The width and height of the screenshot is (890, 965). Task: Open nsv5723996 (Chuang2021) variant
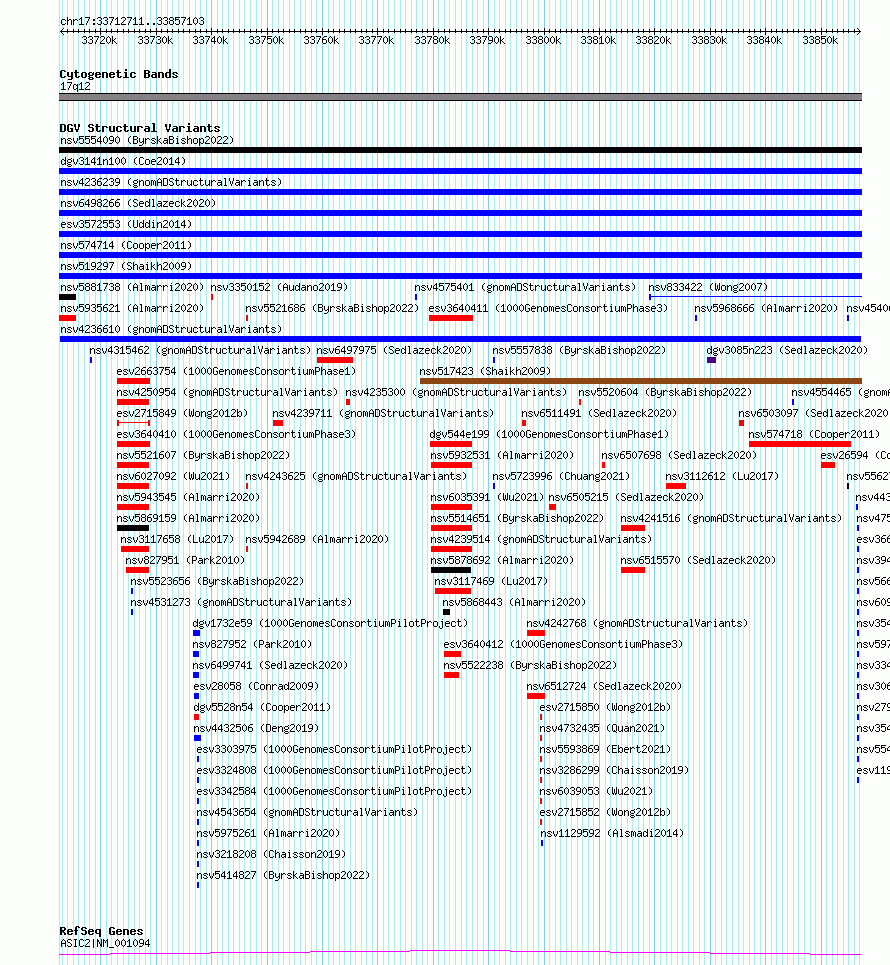561,476
